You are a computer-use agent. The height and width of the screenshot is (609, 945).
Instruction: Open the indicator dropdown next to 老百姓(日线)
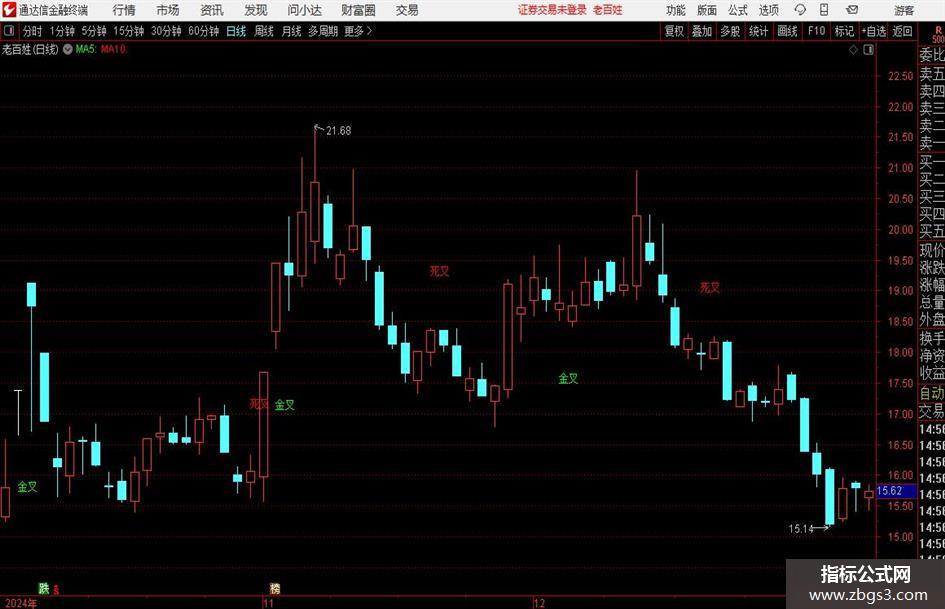[68, 49]
